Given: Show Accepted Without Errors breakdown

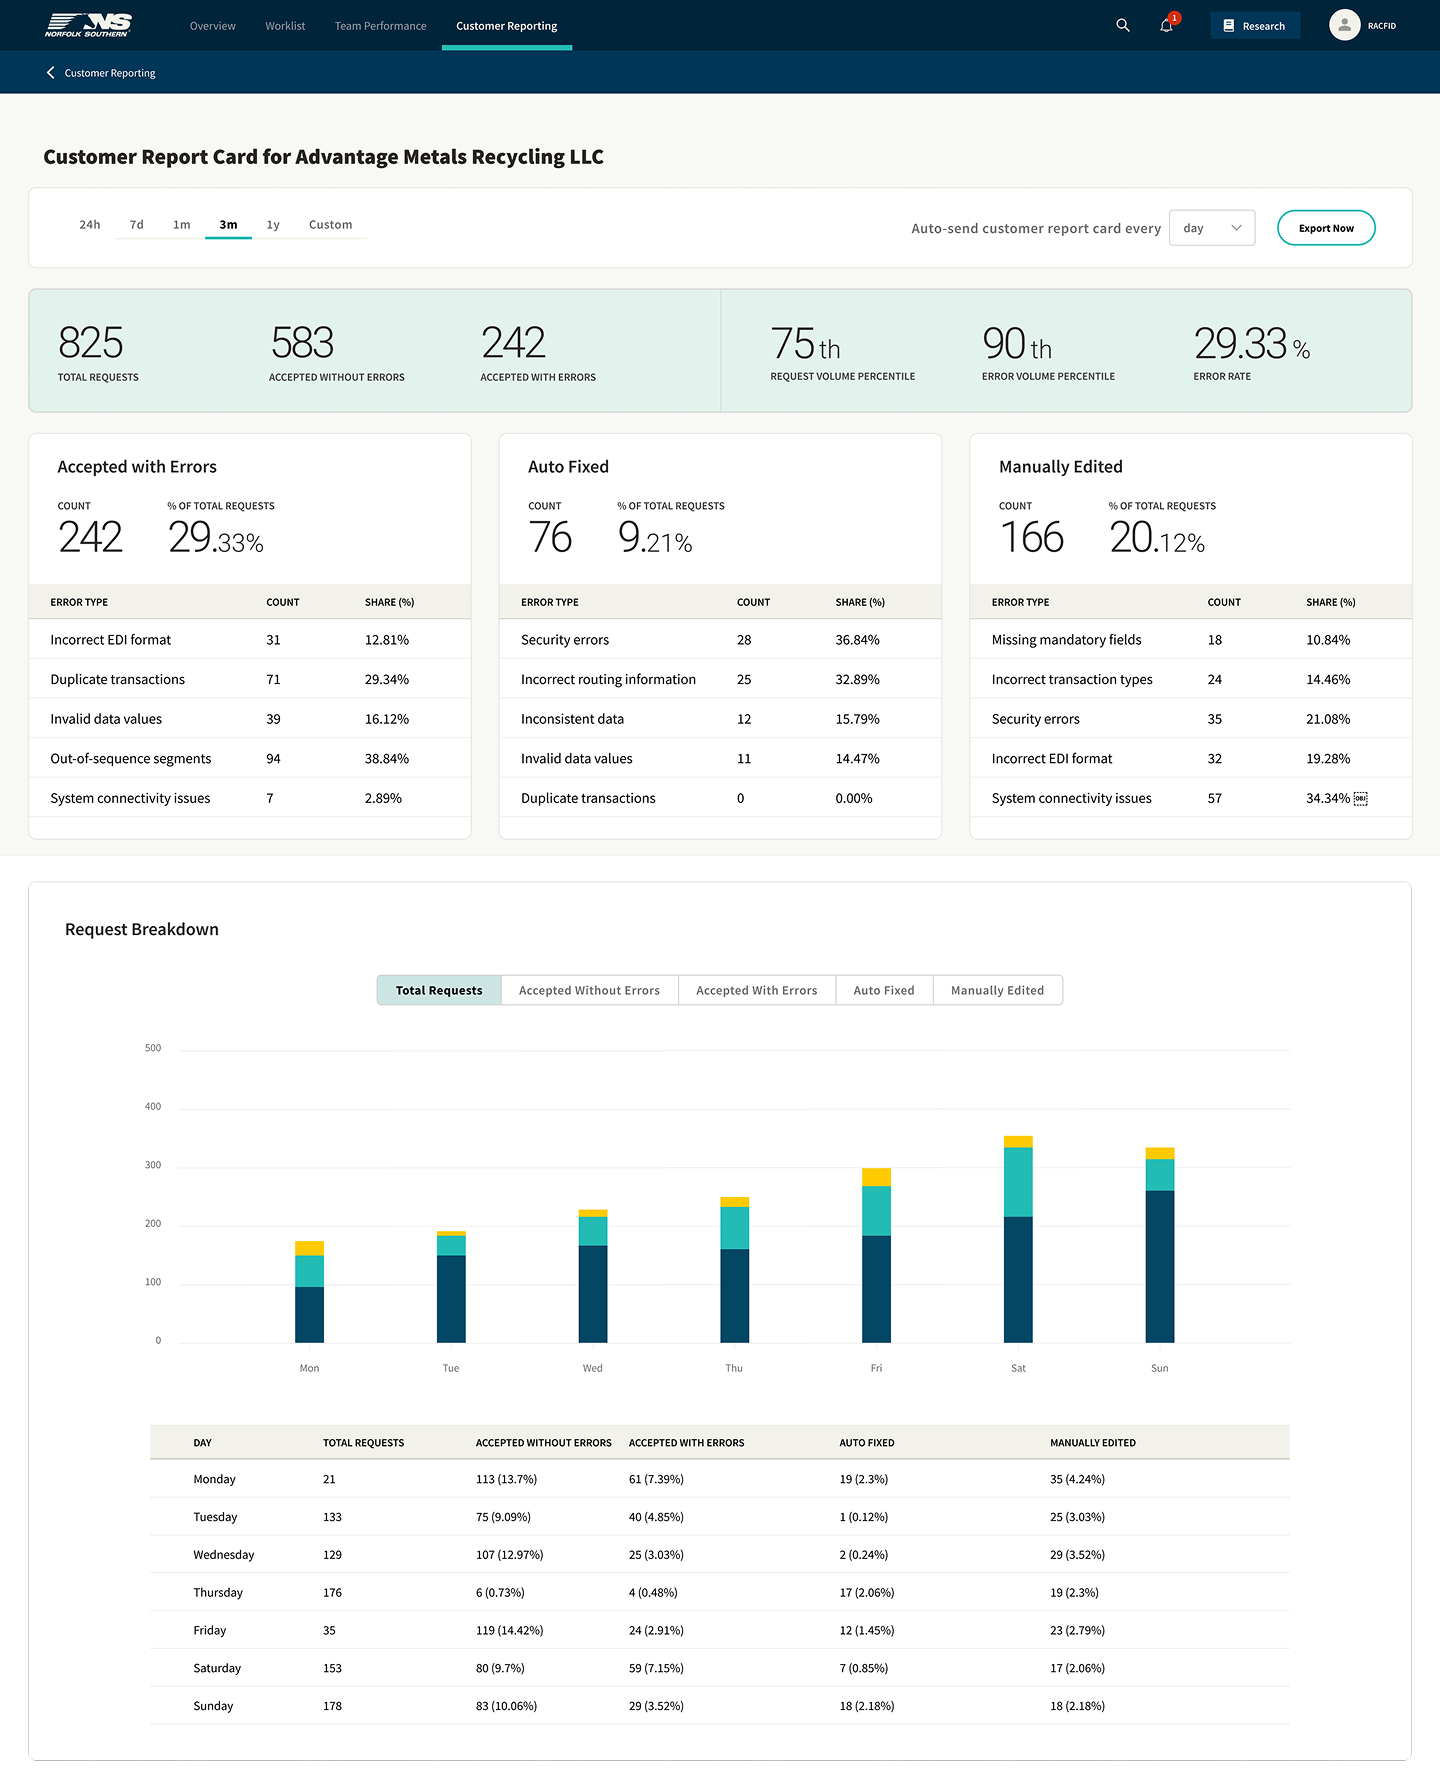Looking at the screenshot, I should coord(589,990).
